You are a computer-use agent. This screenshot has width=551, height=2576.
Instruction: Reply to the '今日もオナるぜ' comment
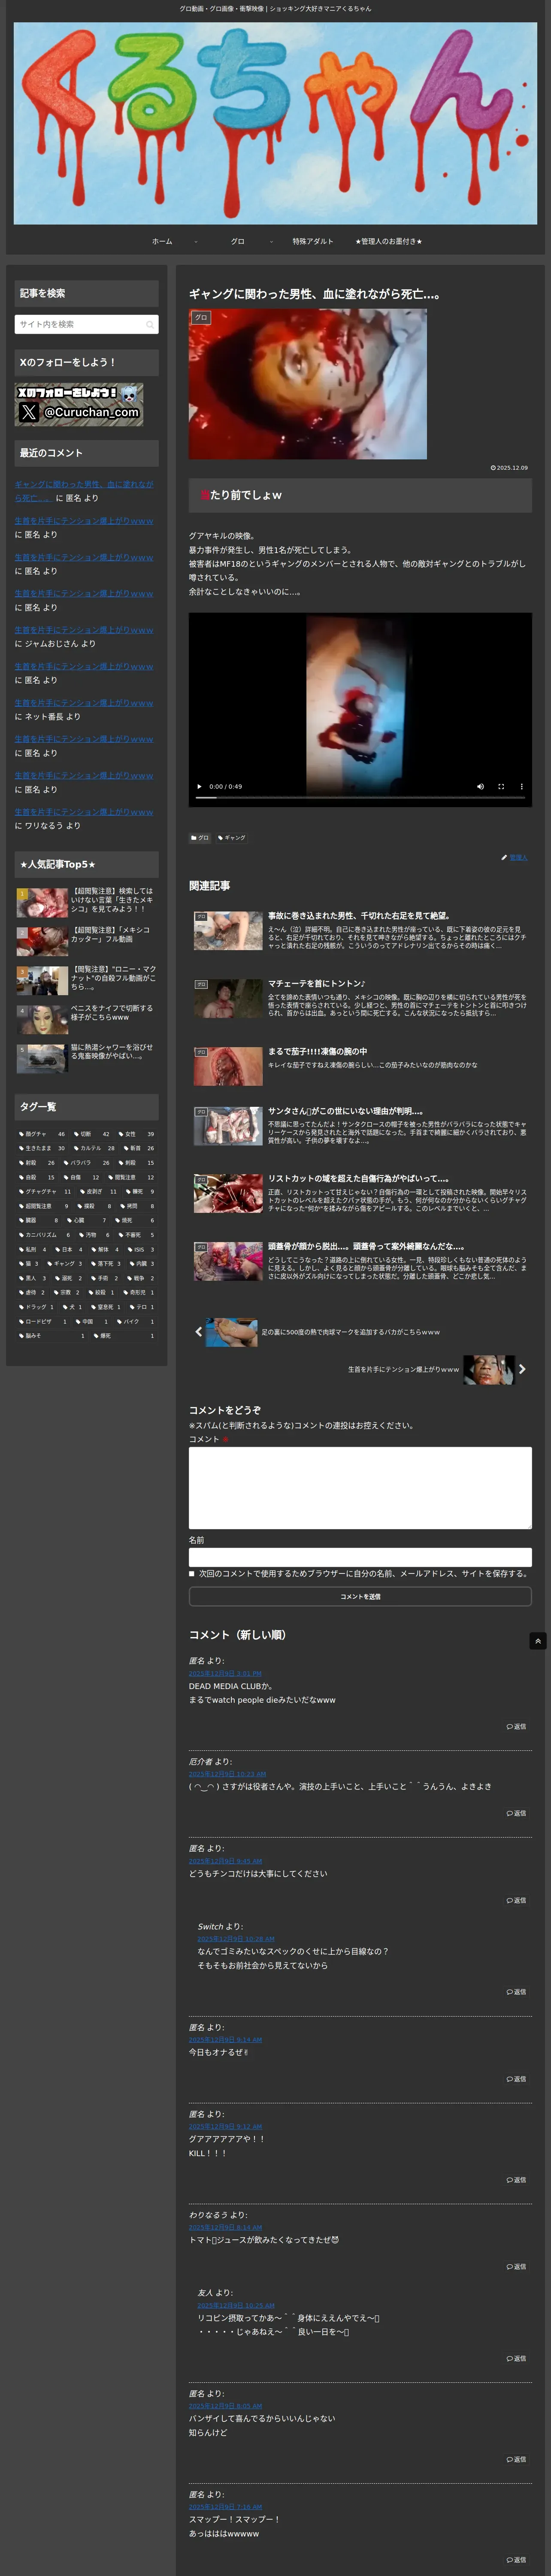[x=516, y=2079]
